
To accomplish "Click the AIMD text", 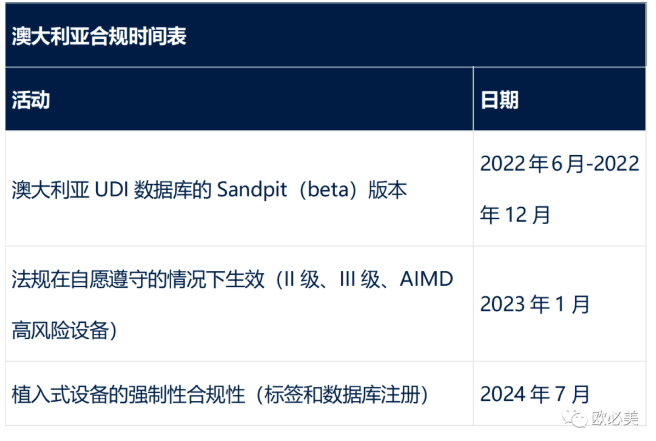I will 426,279.
